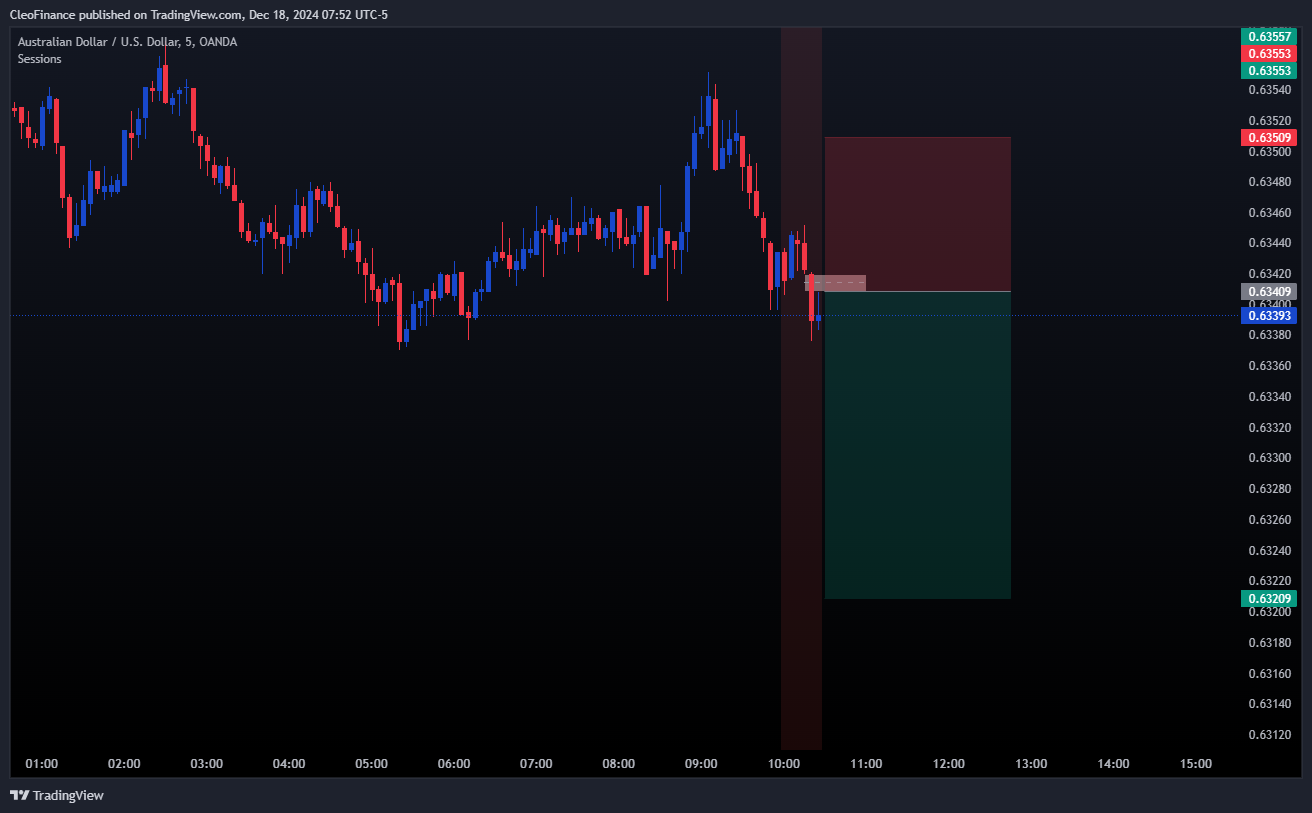Click the blue 0.63393 current price label

[x=1269, y=316]
